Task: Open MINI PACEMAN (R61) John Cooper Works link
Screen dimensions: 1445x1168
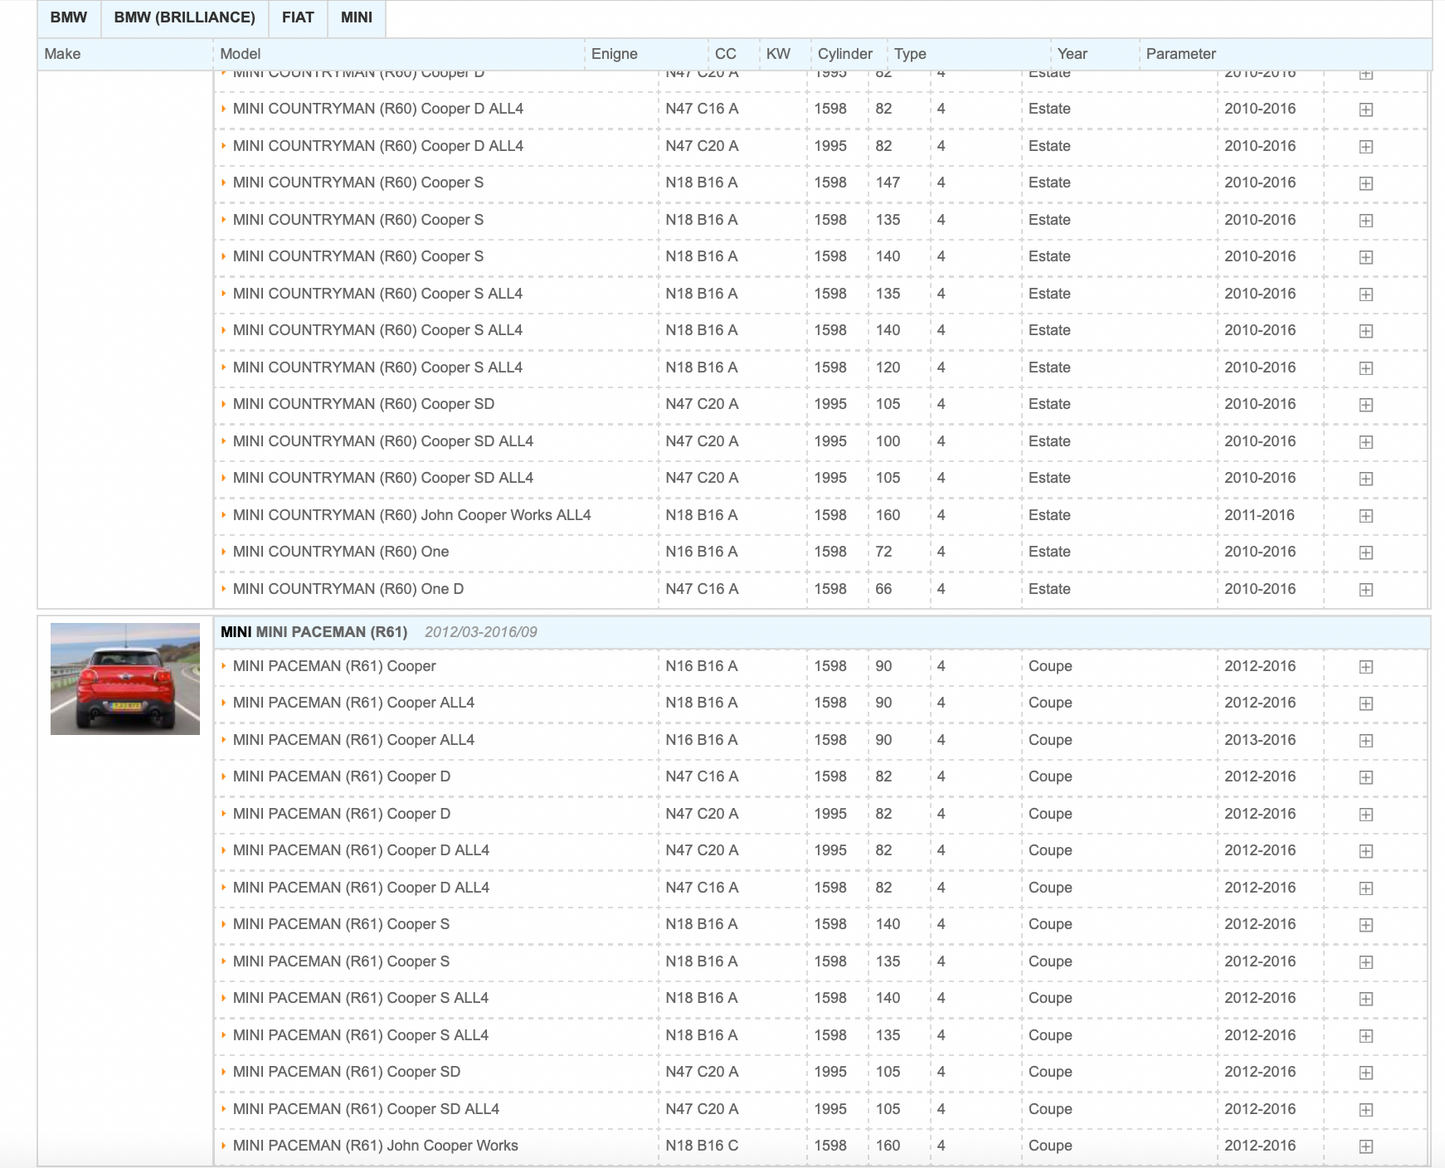Action: pos(375,1146)
